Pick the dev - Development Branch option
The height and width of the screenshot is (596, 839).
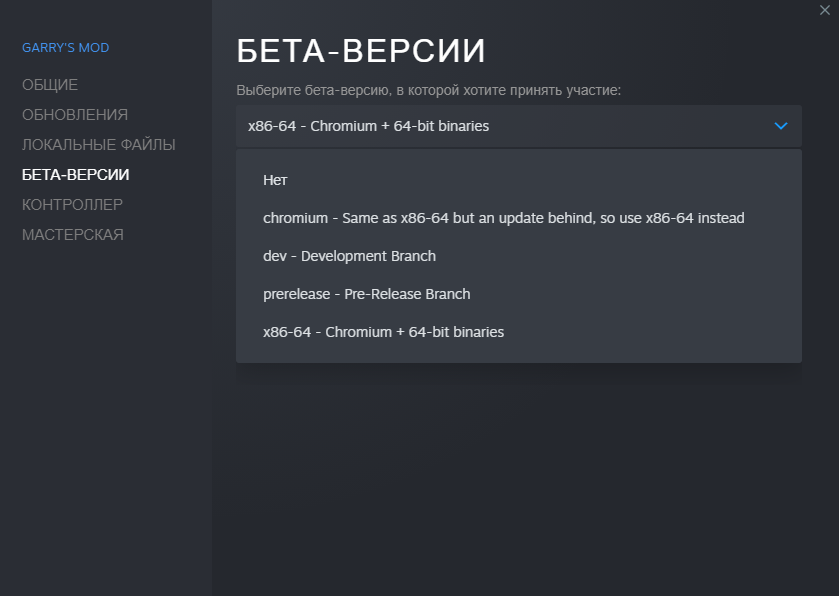click(x=350, y=256)
